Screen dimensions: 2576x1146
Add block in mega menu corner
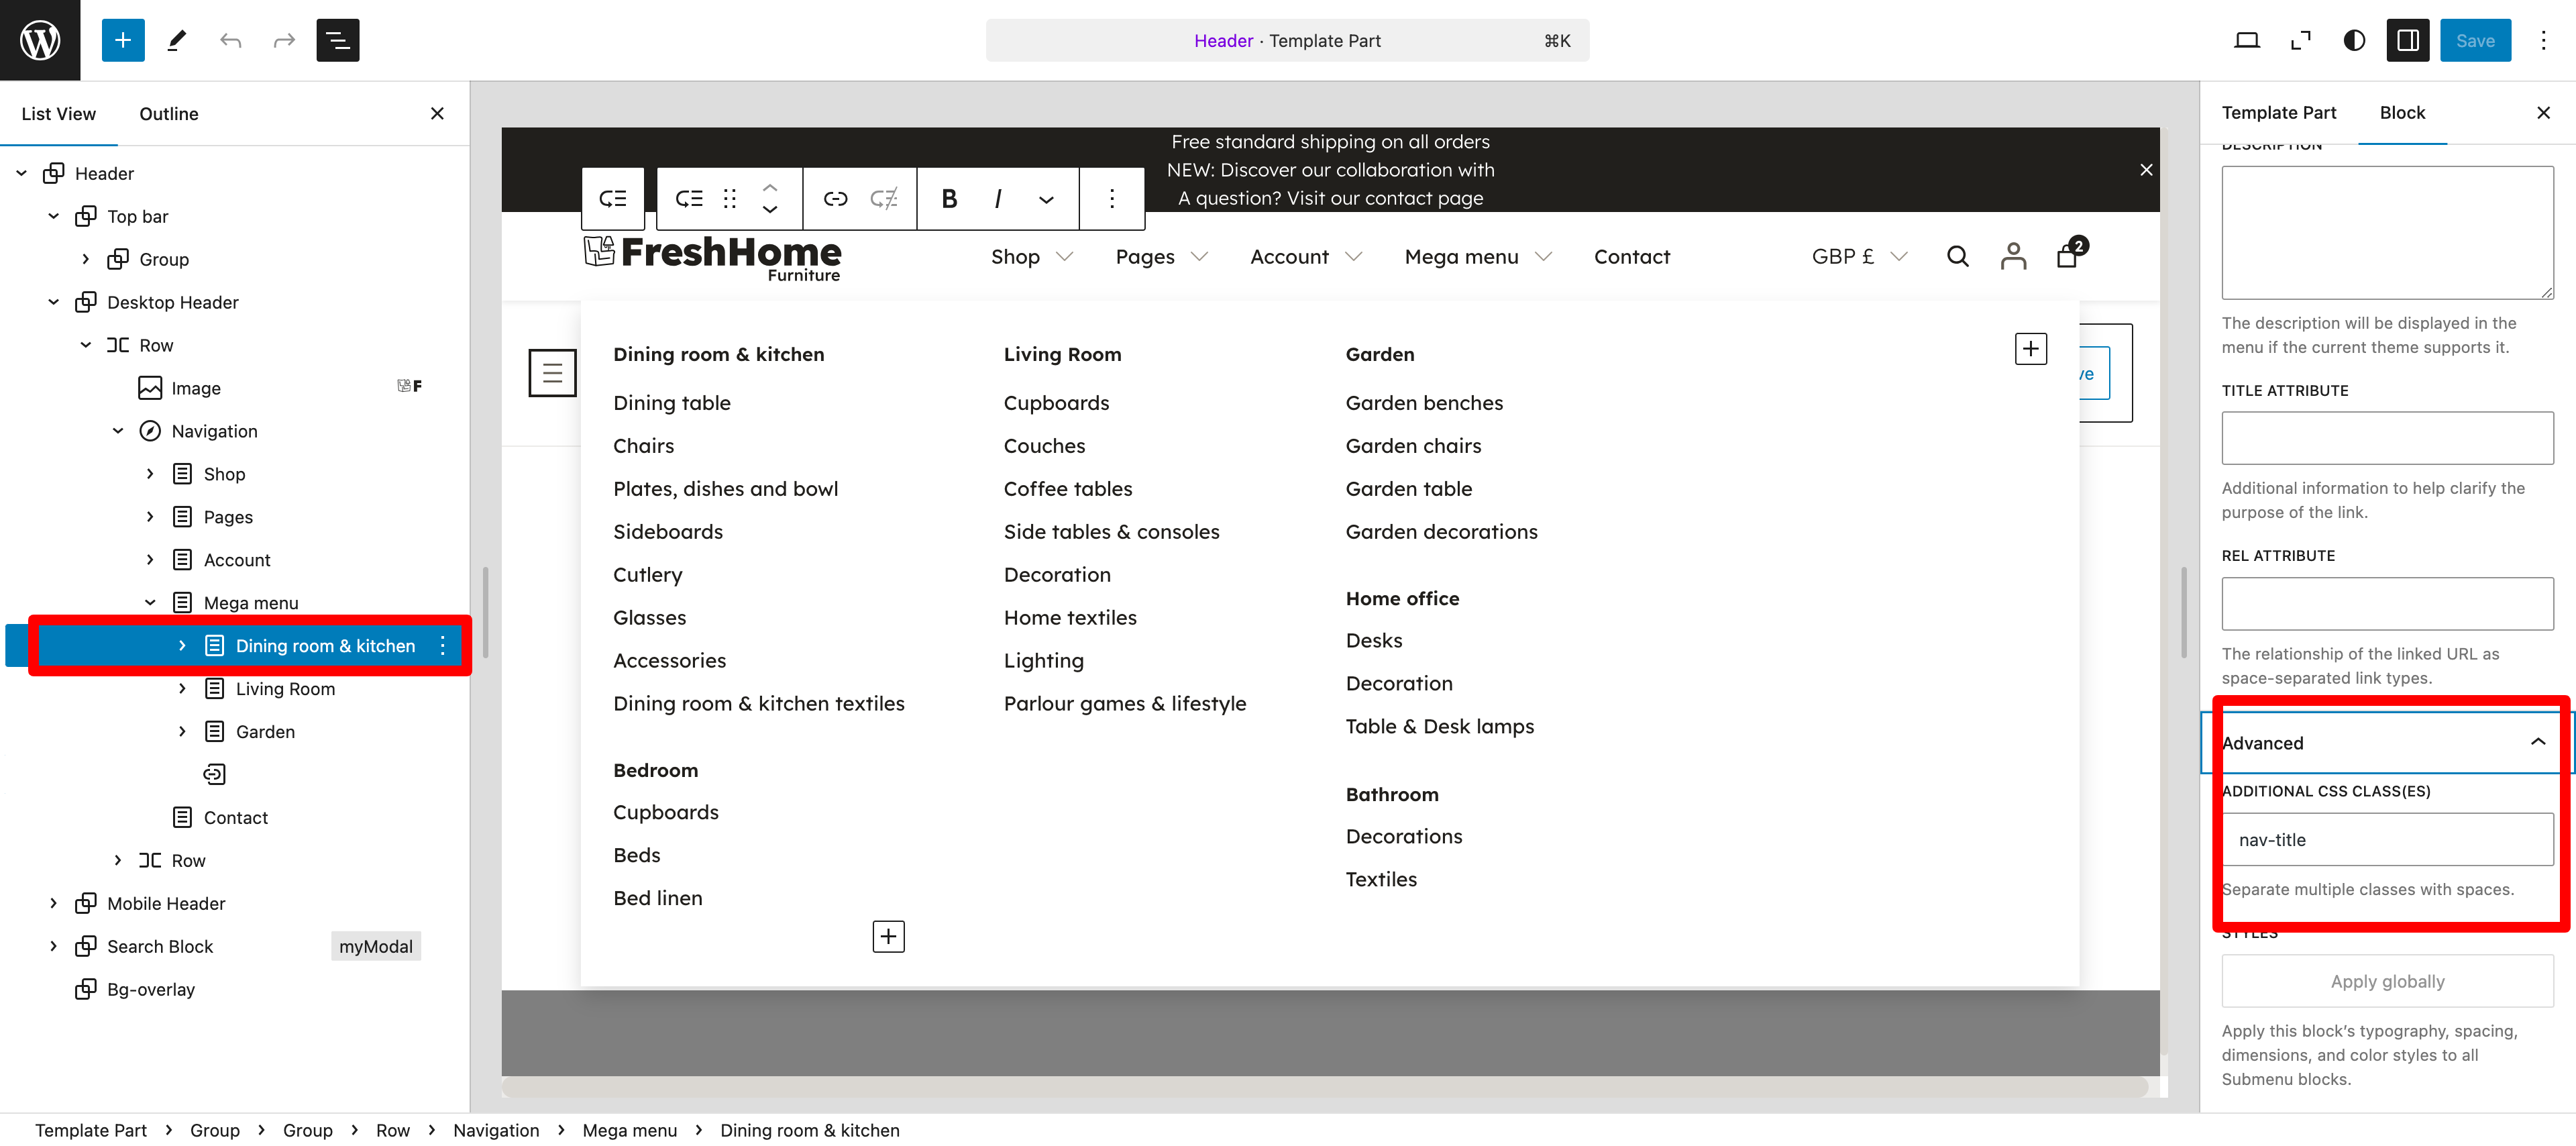tap(2030, 349)
